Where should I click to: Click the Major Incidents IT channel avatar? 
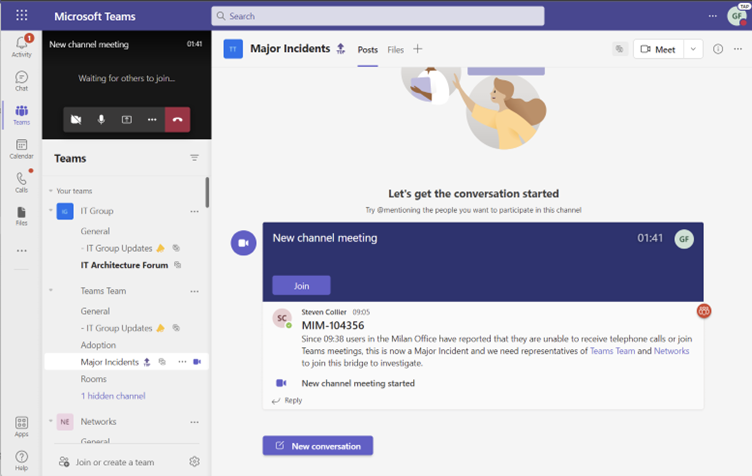233,49
